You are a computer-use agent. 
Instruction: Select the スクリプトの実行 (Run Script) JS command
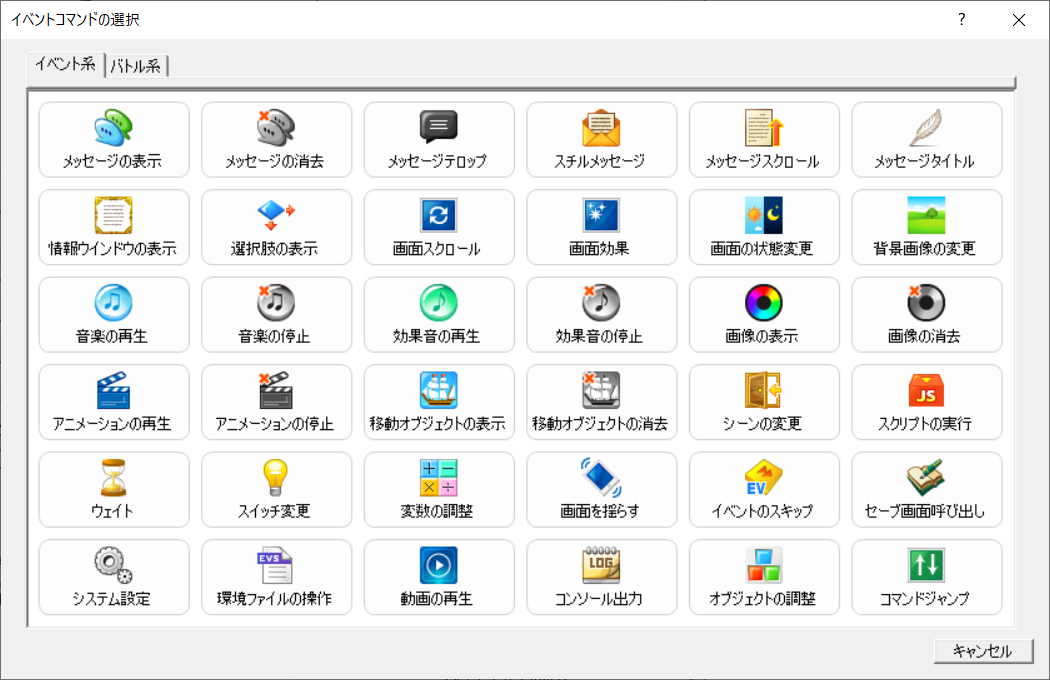(926, 402)
